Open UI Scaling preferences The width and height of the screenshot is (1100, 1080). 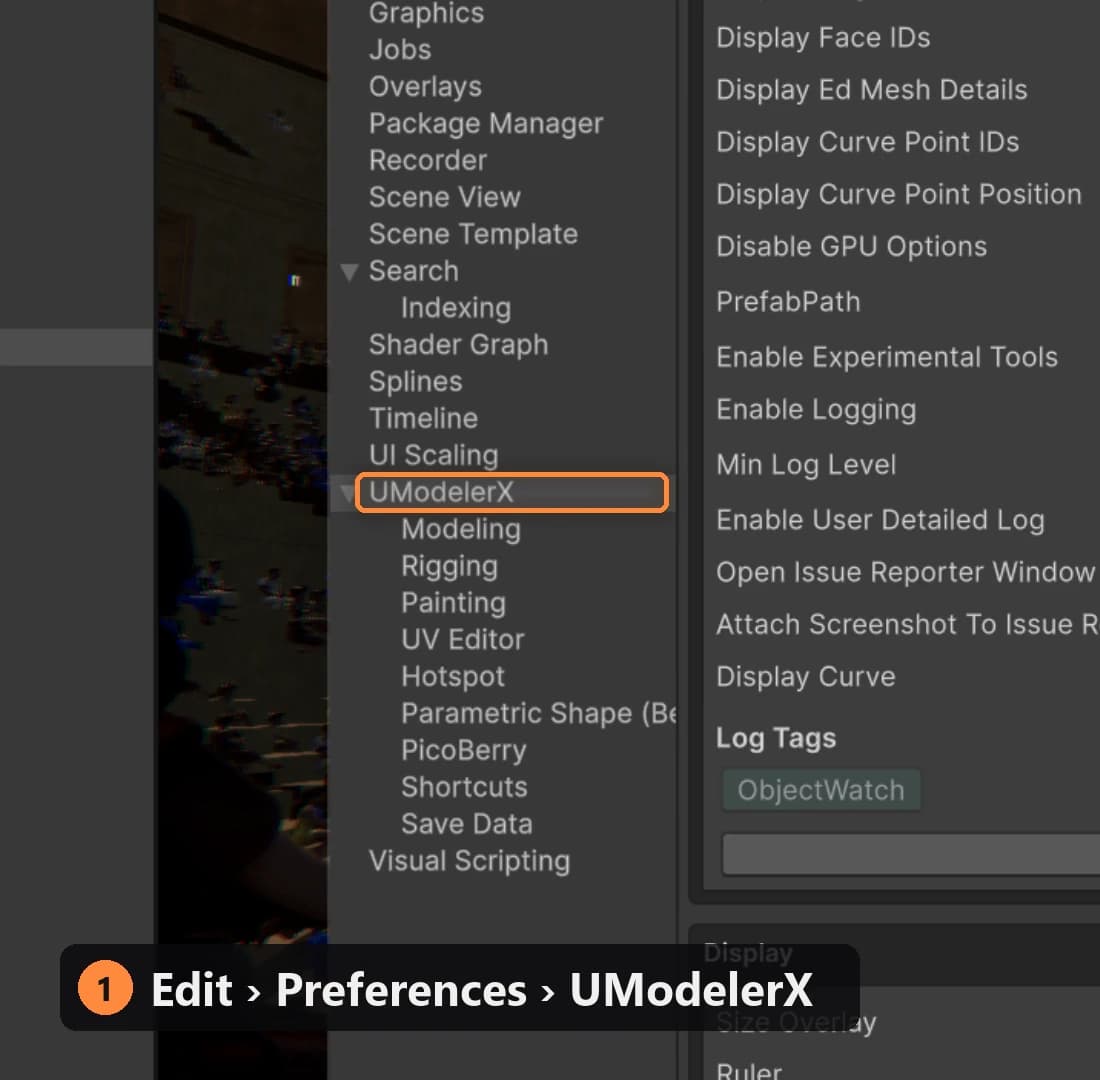(x=434, y=455)
